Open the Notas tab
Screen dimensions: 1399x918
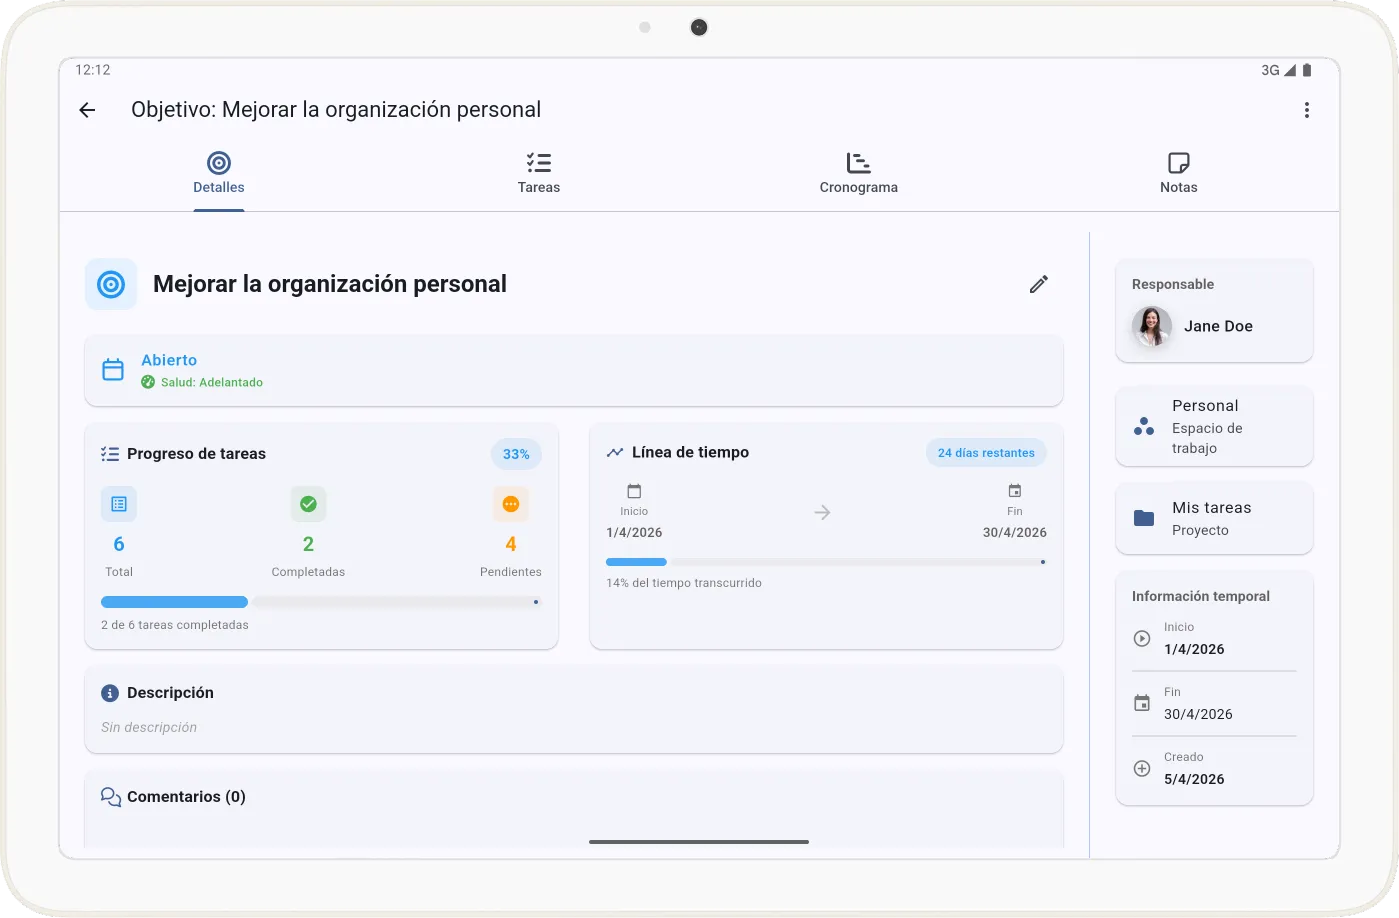click(x=1179, y=173)
